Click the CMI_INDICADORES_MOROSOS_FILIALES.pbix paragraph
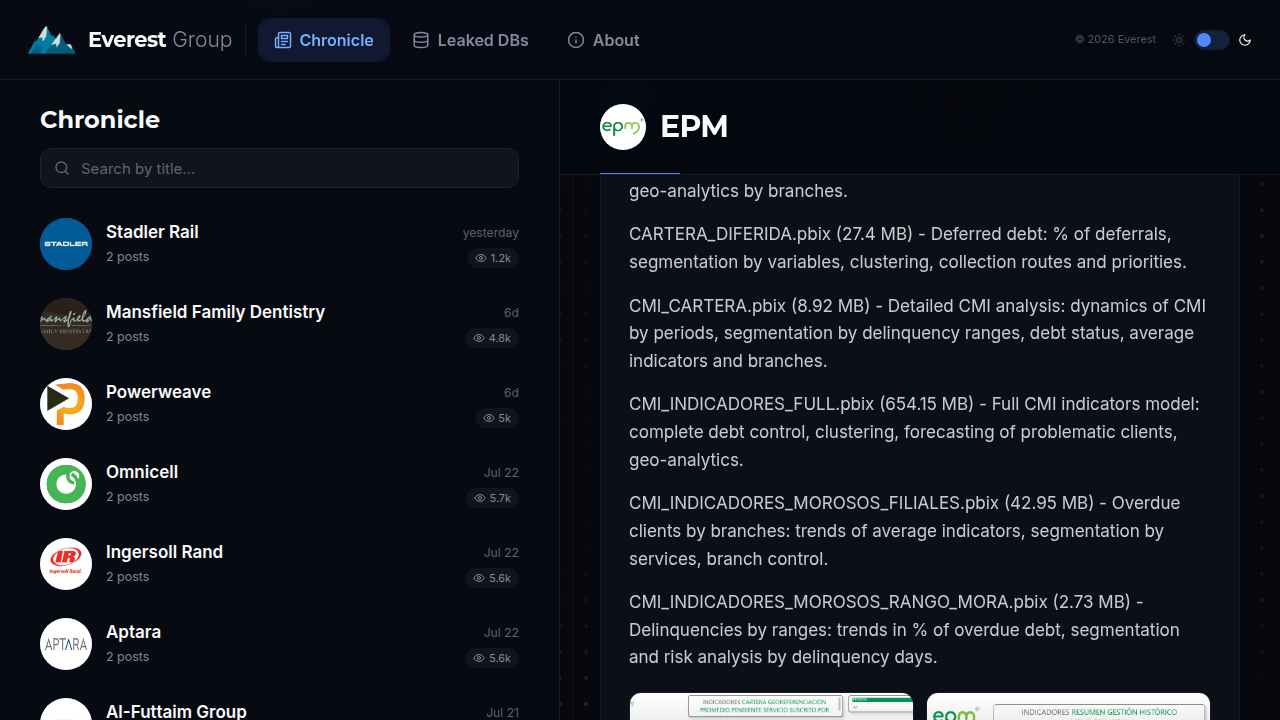The height and width of the screenshot is (720, 1280). tap(919, 531)
